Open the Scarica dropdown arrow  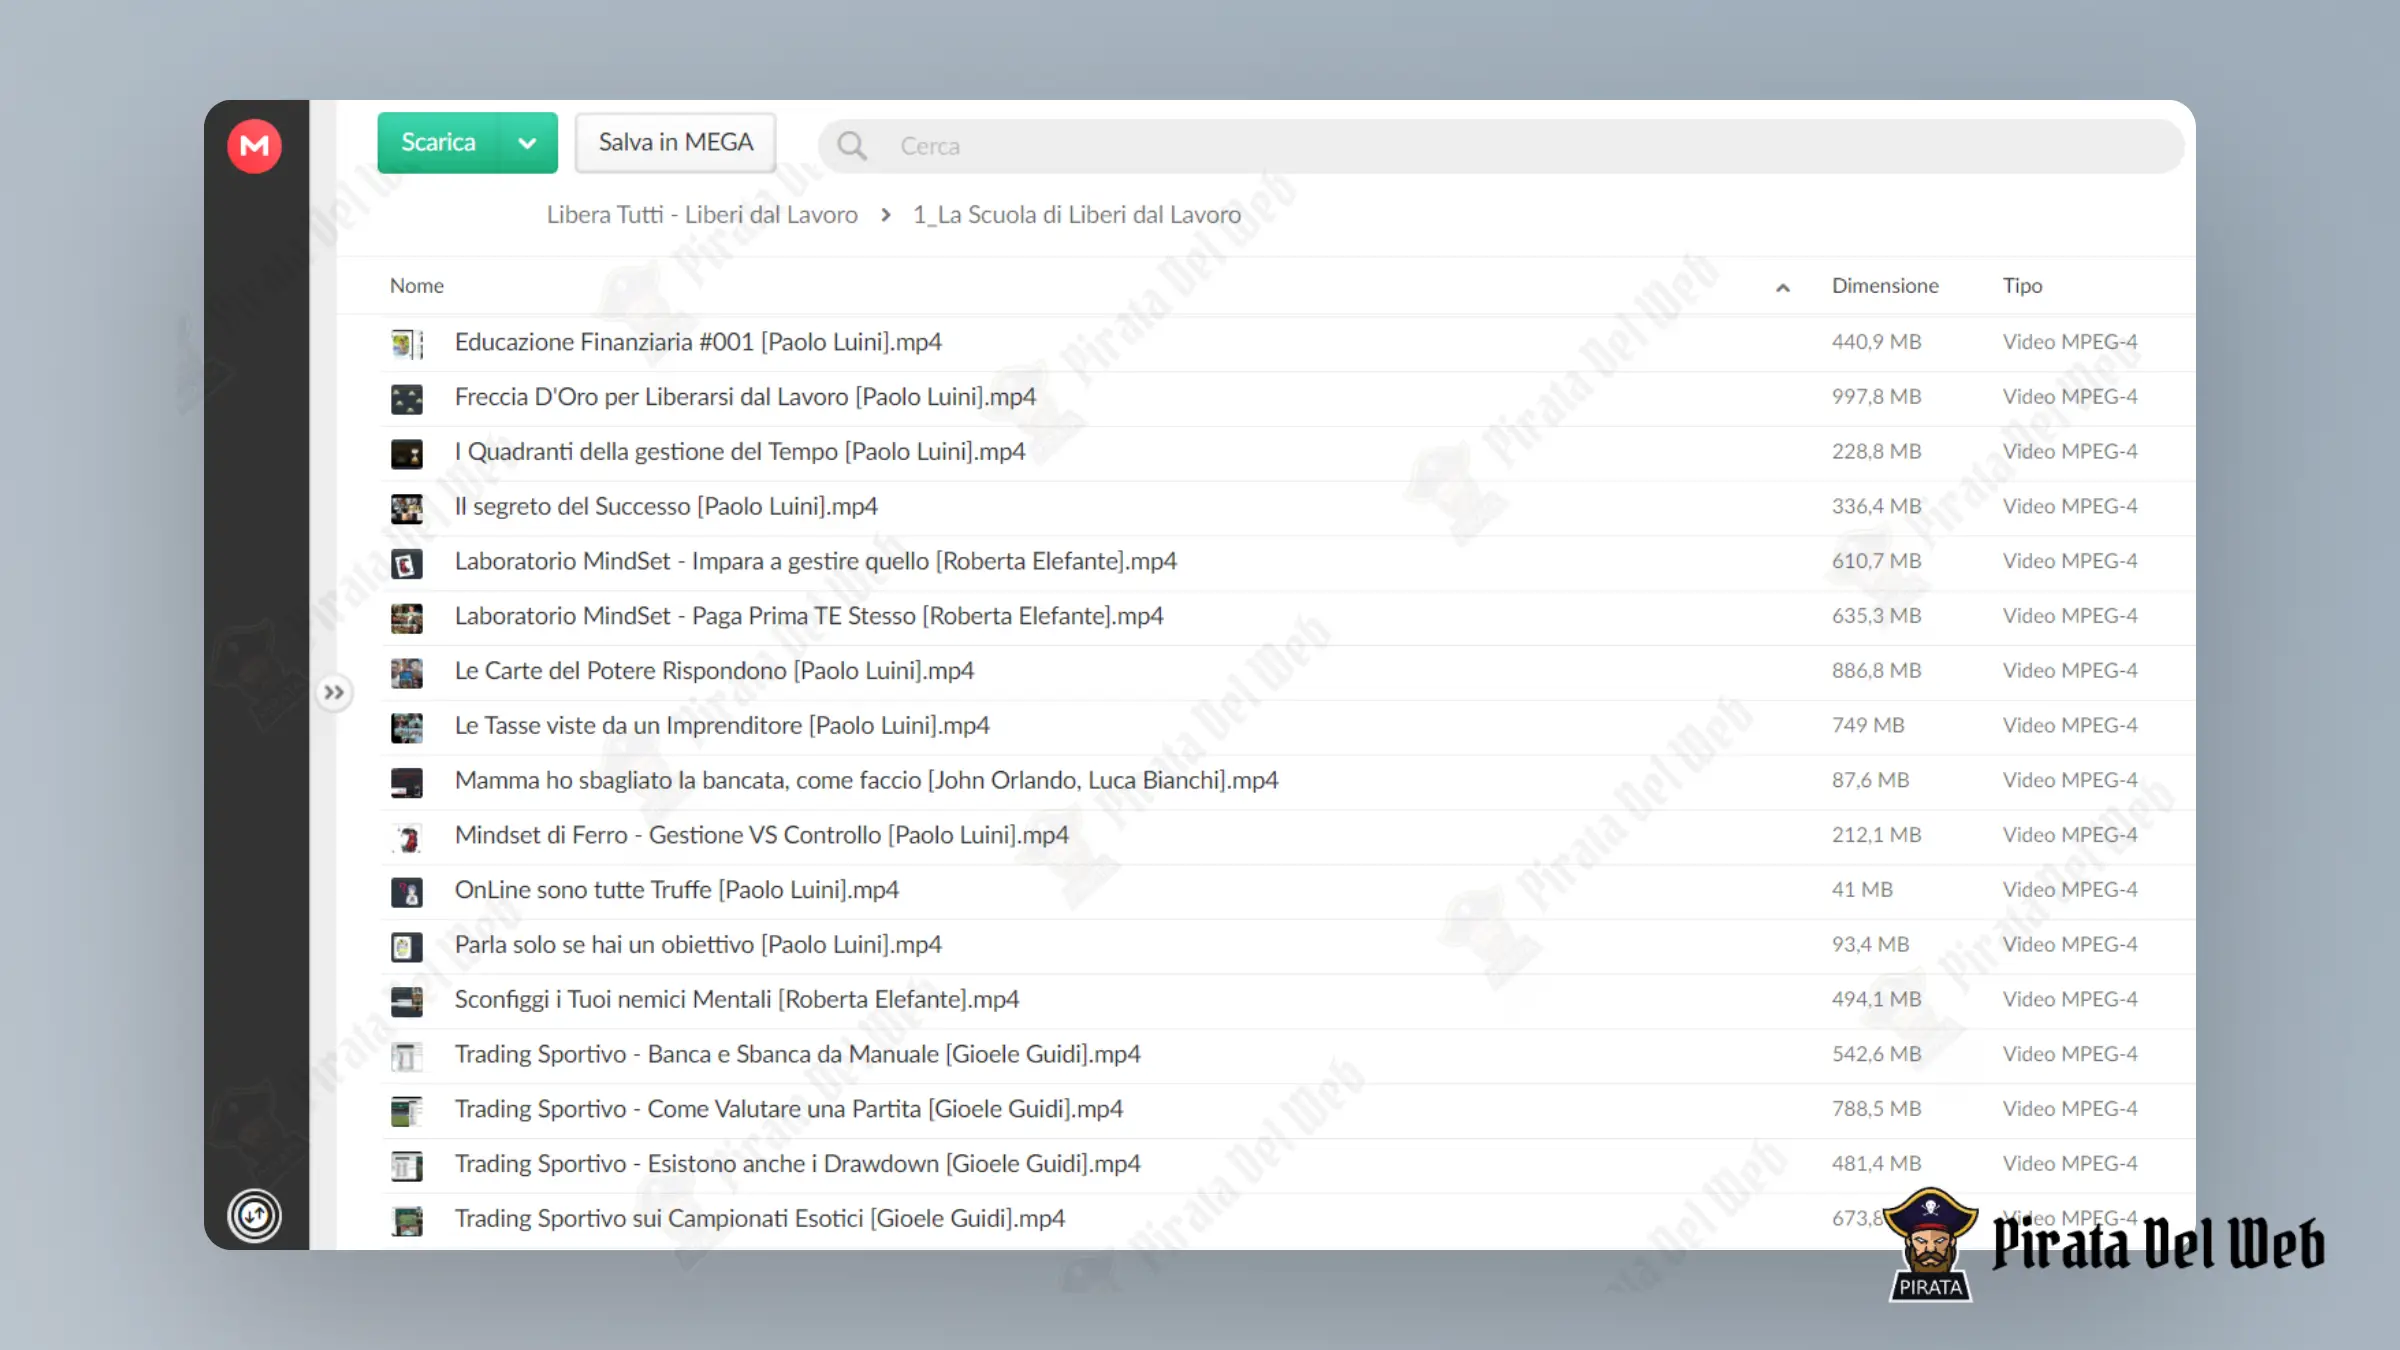click(527, 143)
